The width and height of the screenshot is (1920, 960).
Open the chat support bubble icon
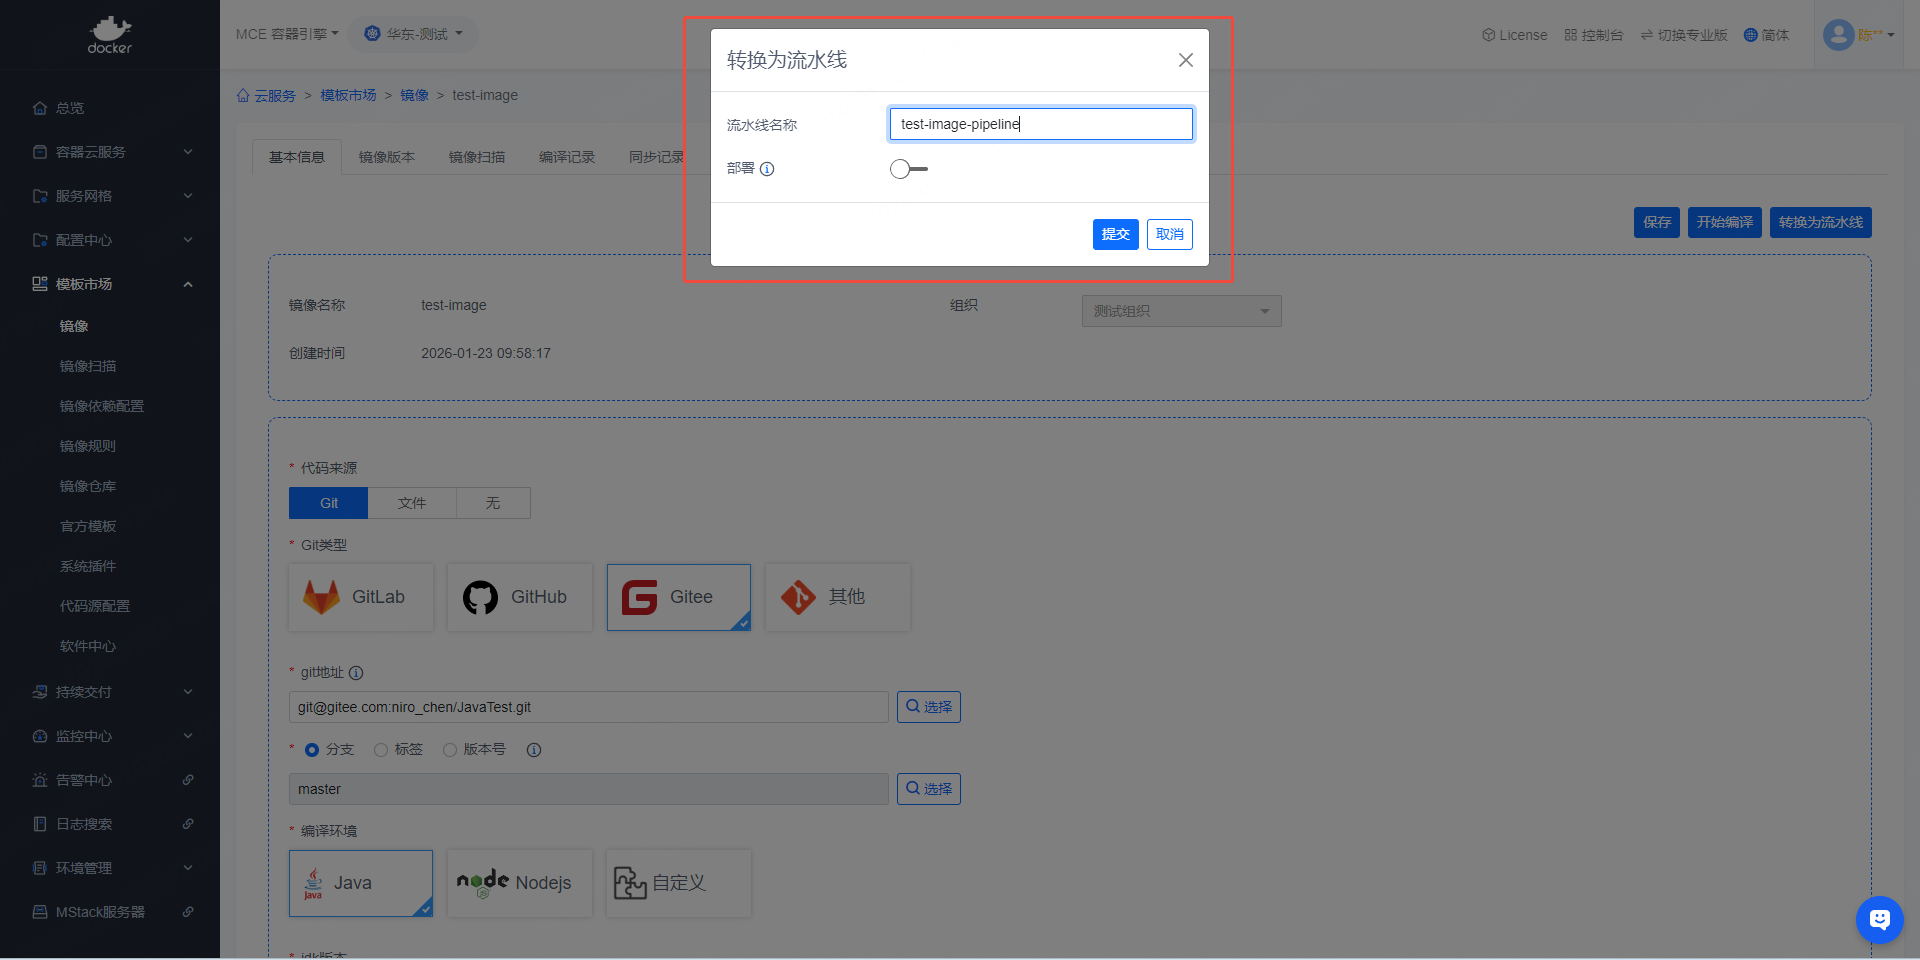[1879, 919]
